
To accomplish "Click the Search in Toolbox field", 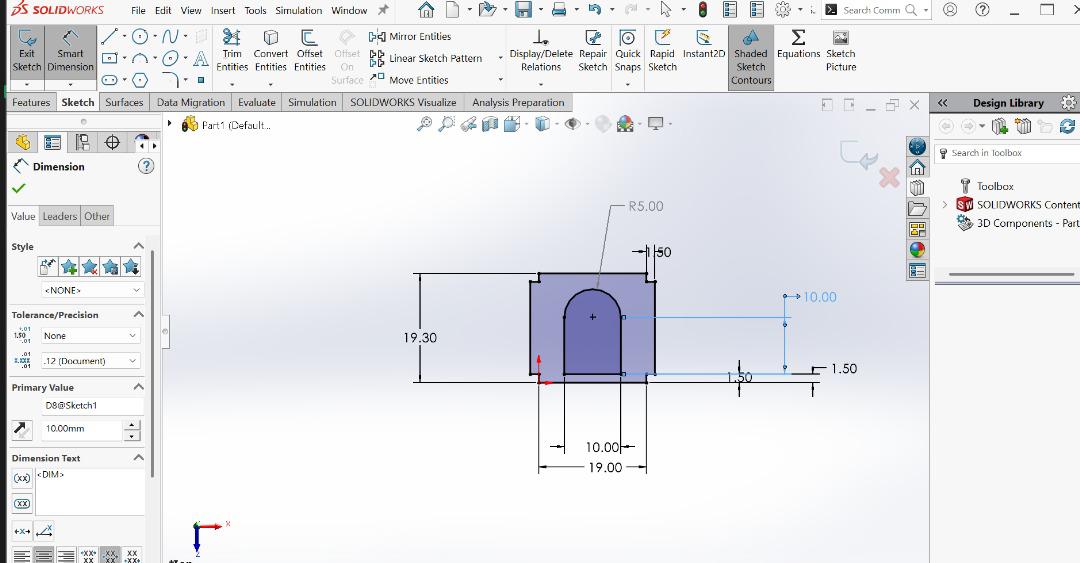I will (x=1008, y=153).
